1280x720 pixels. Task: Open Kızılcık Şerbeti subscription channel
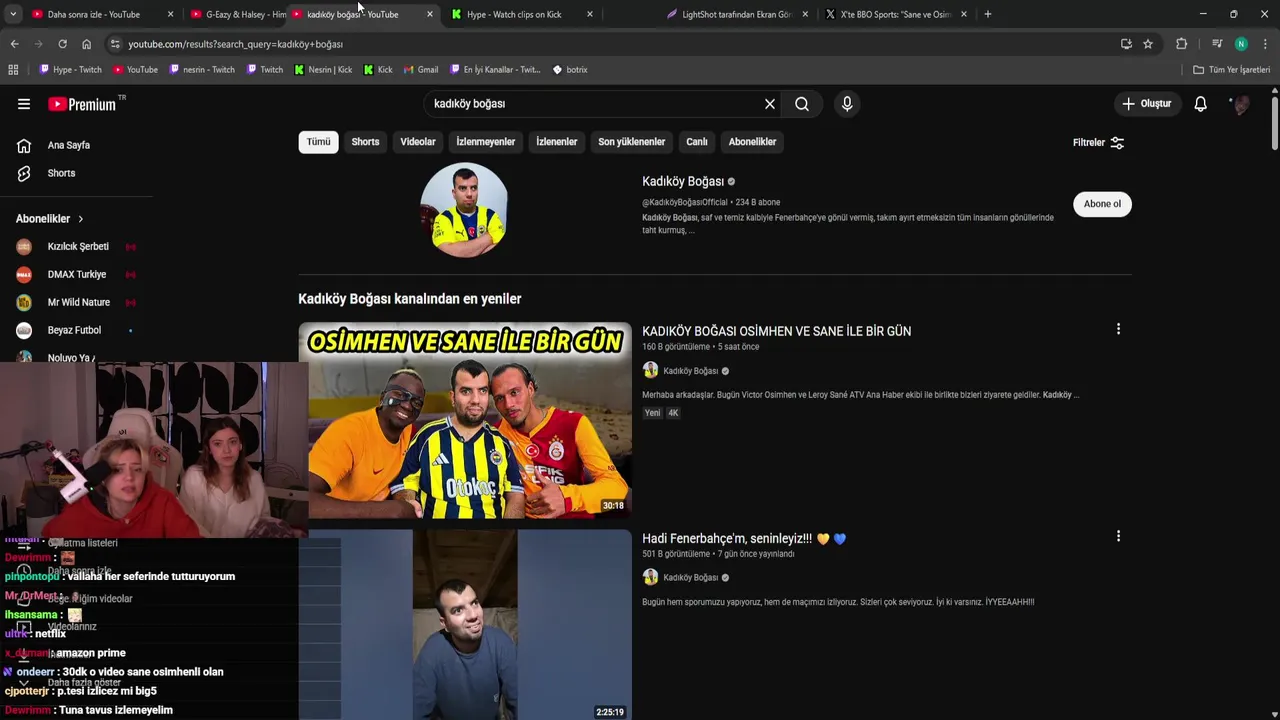[x=76, y=247]
